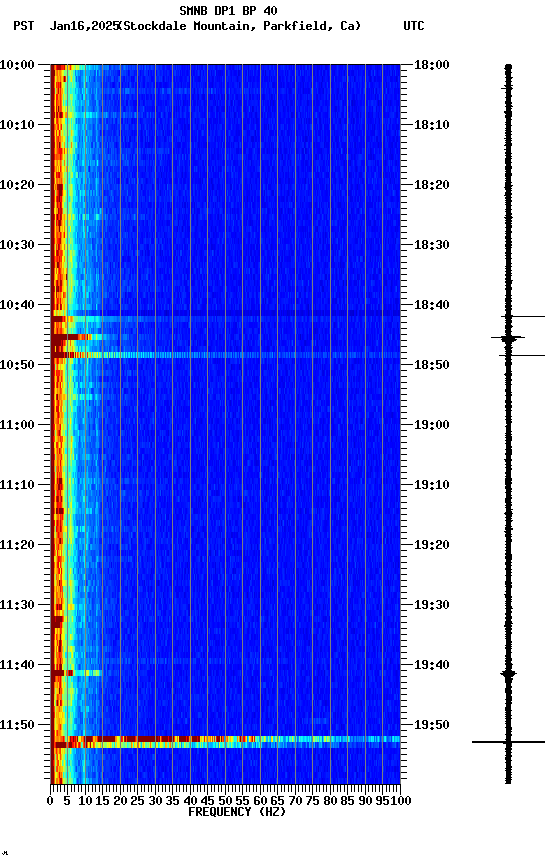
Task: Click the 10:40 PST time label
Action: 17,305
